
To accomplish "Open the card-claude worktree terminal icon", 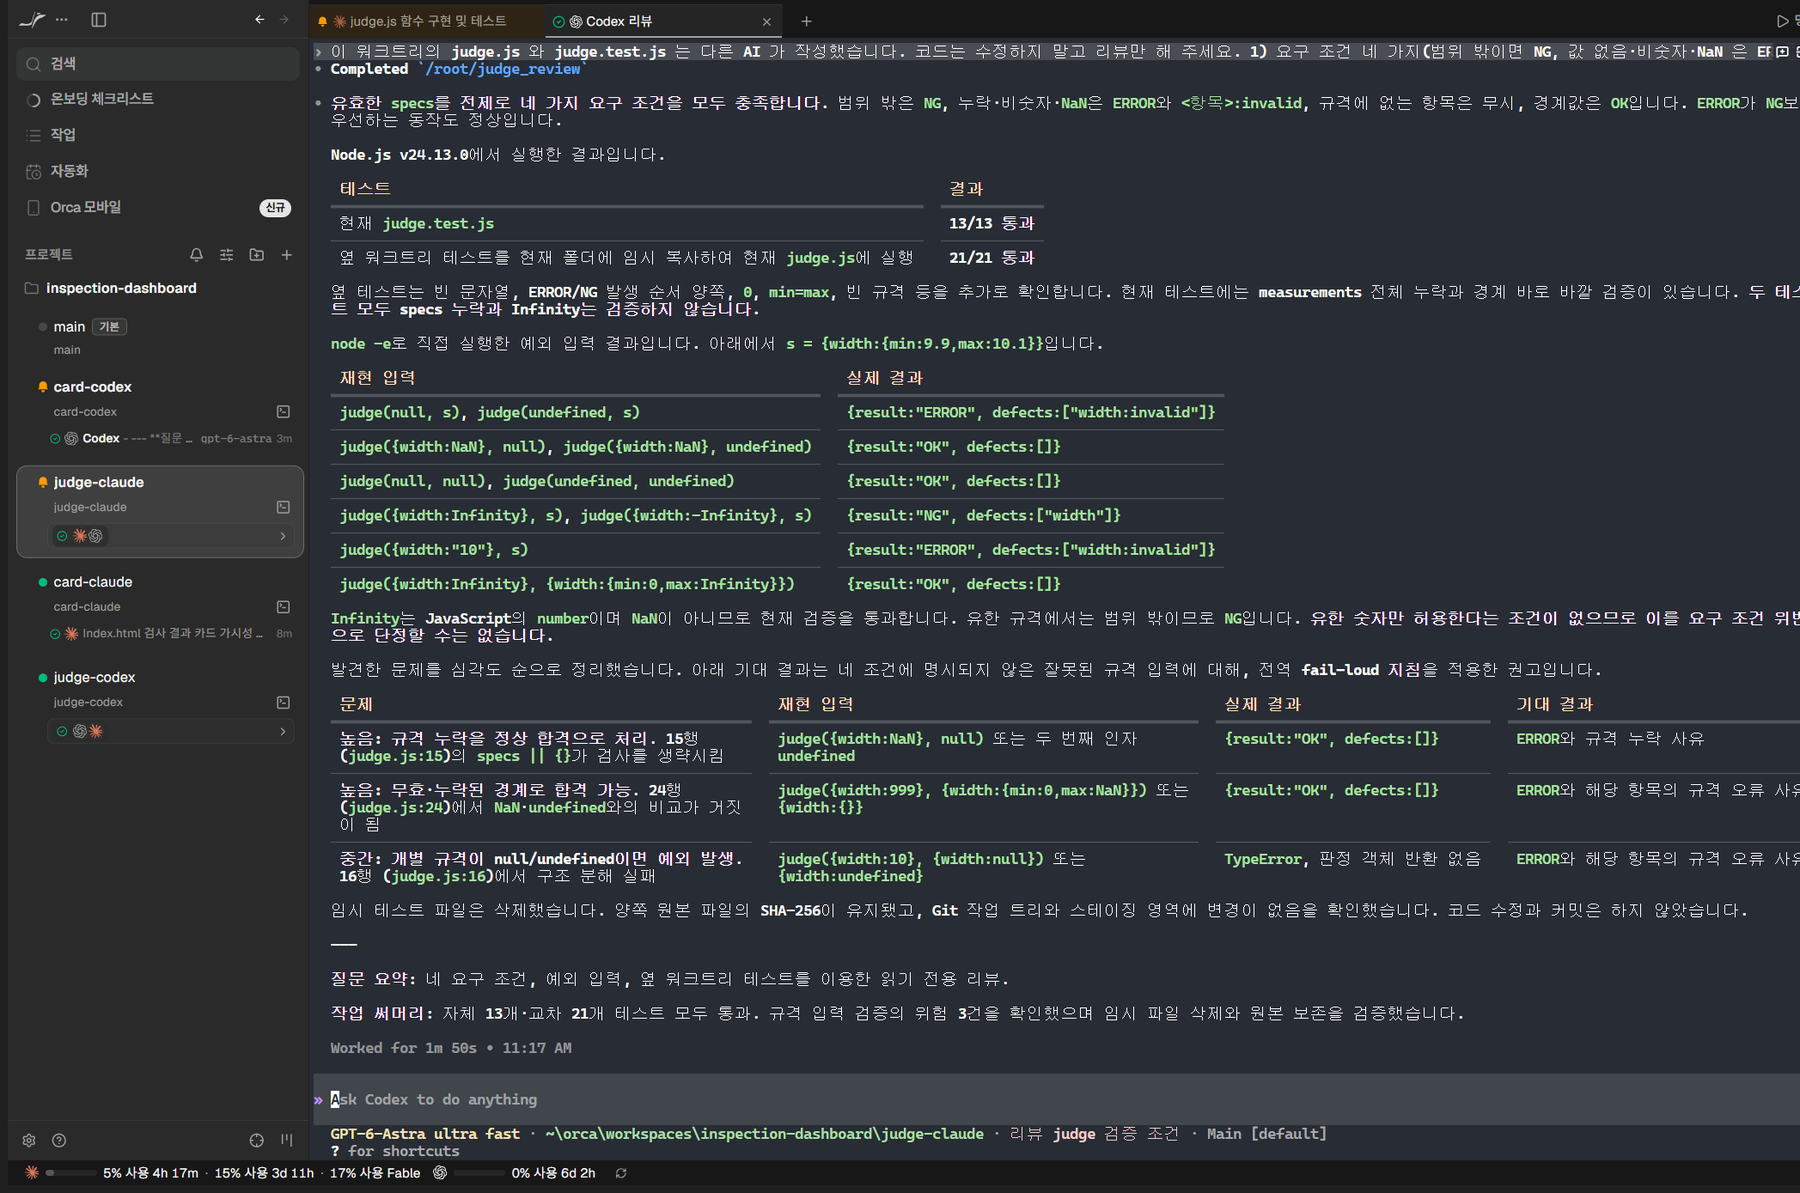I will tap(284, 607).
